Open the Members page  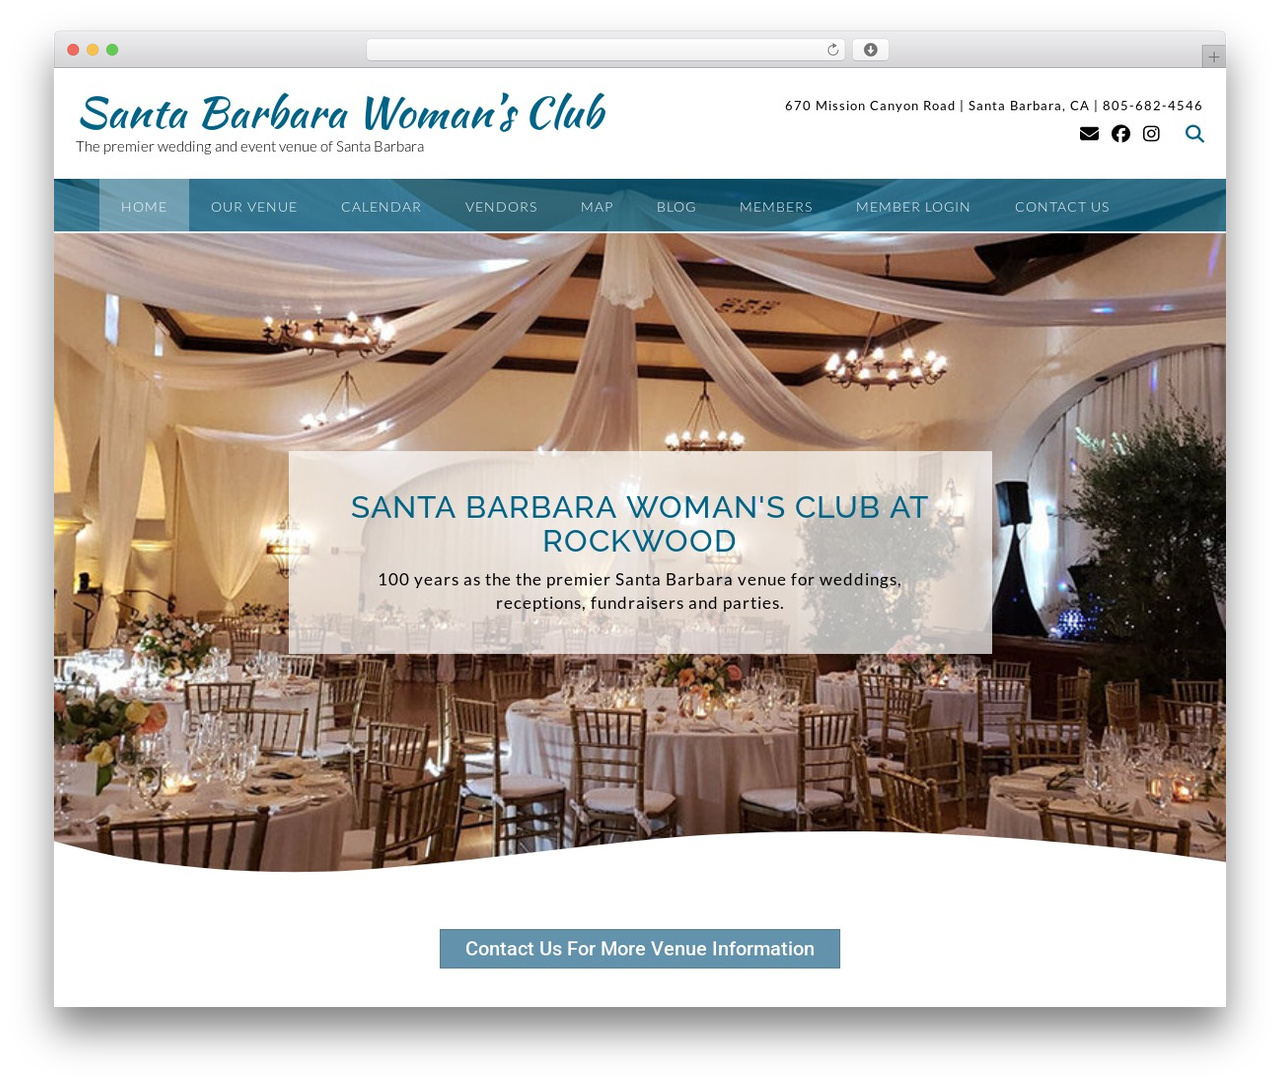(776, 207)
